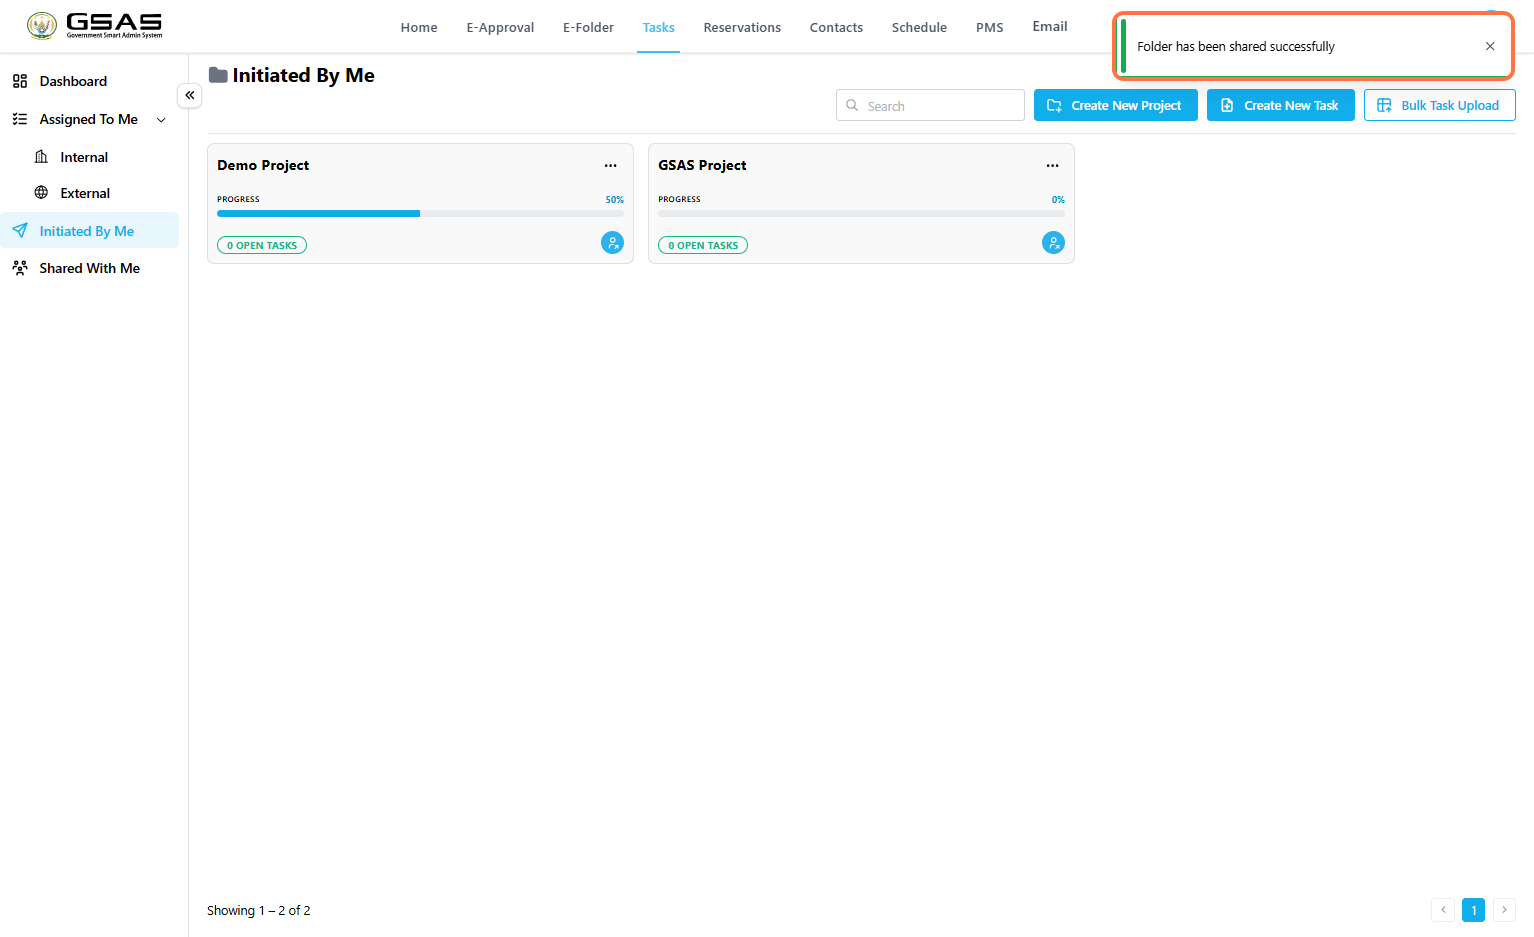The height and width of the screenshot is (937, 1534).
Task: Open E-Folder module
Action: pyautogui.click(x=588, y=27)
